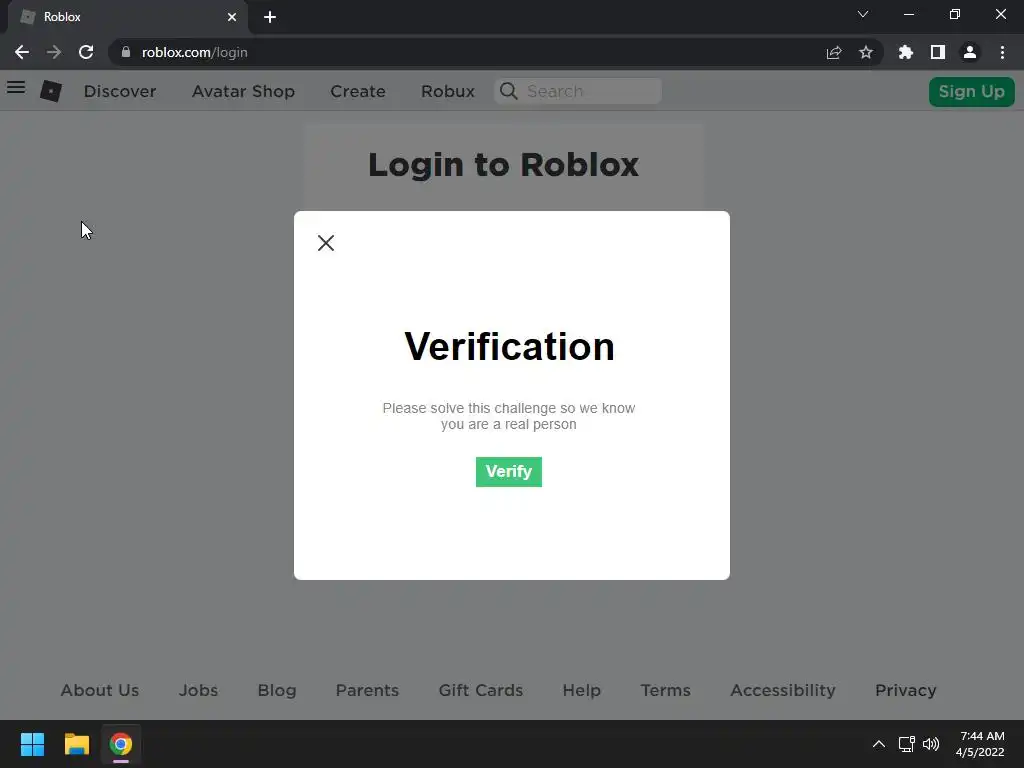Close the Roblox tab

[x=232, y=17]
